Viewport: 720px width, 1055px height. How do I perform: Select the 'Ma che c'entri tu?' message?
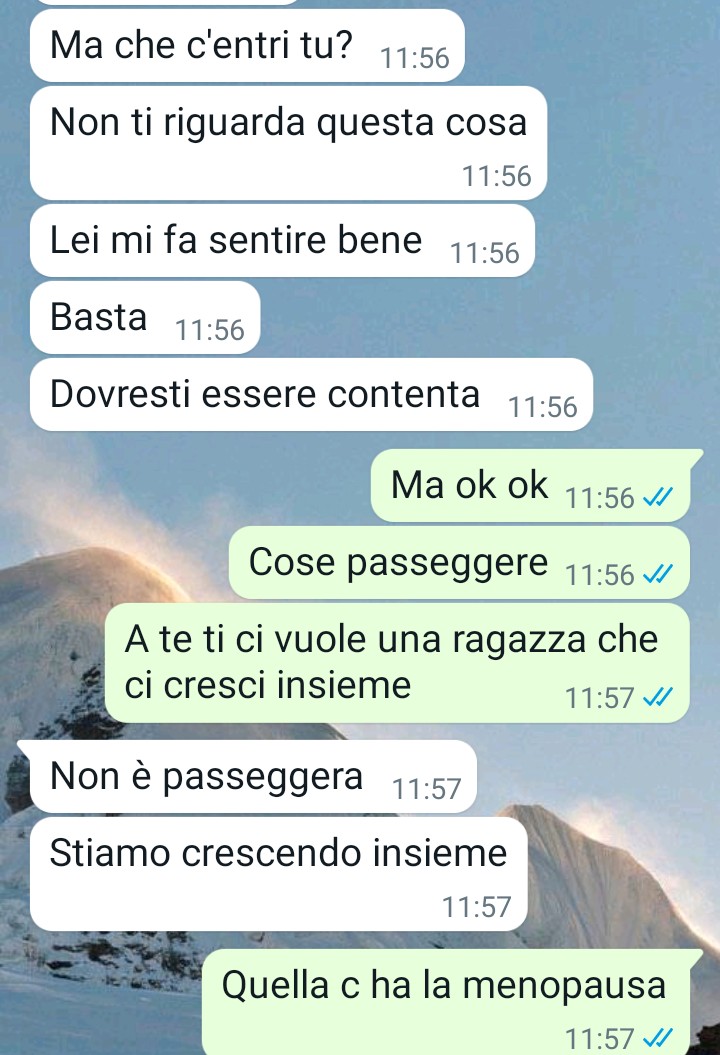tap(247, 46)
